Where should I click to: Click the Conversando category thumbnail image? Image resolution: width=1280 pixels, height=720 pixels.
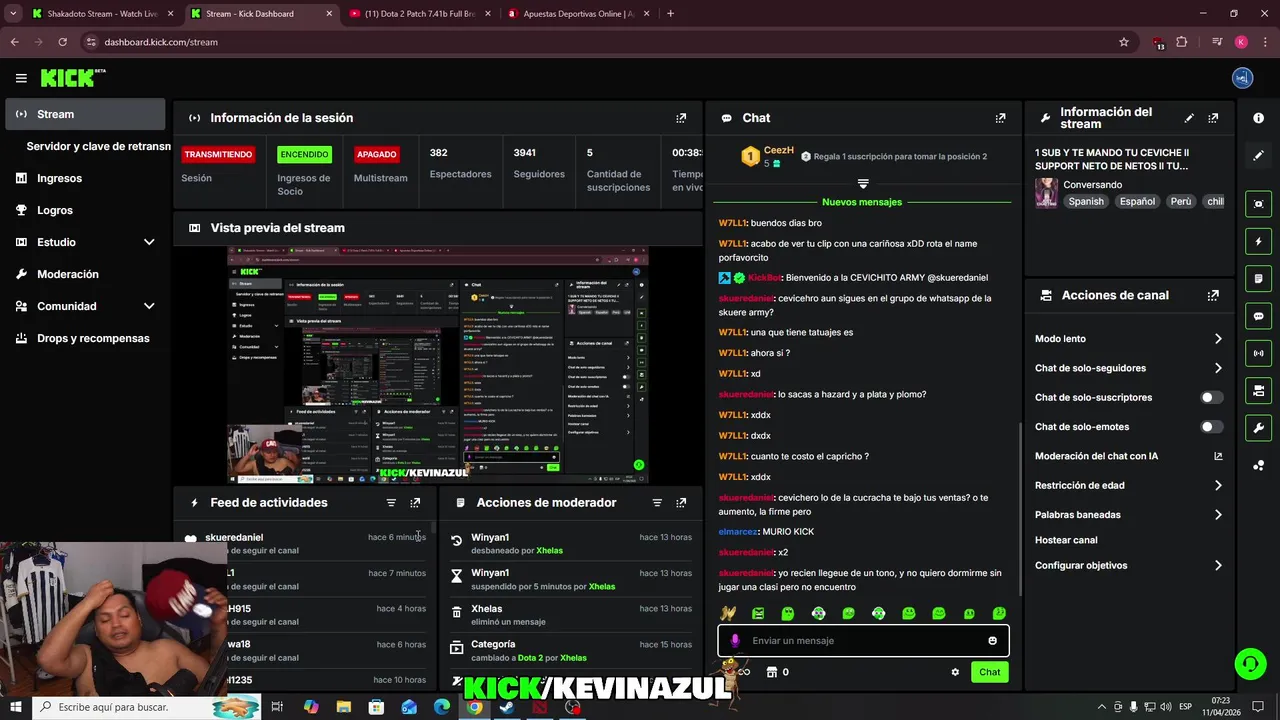1046,193
